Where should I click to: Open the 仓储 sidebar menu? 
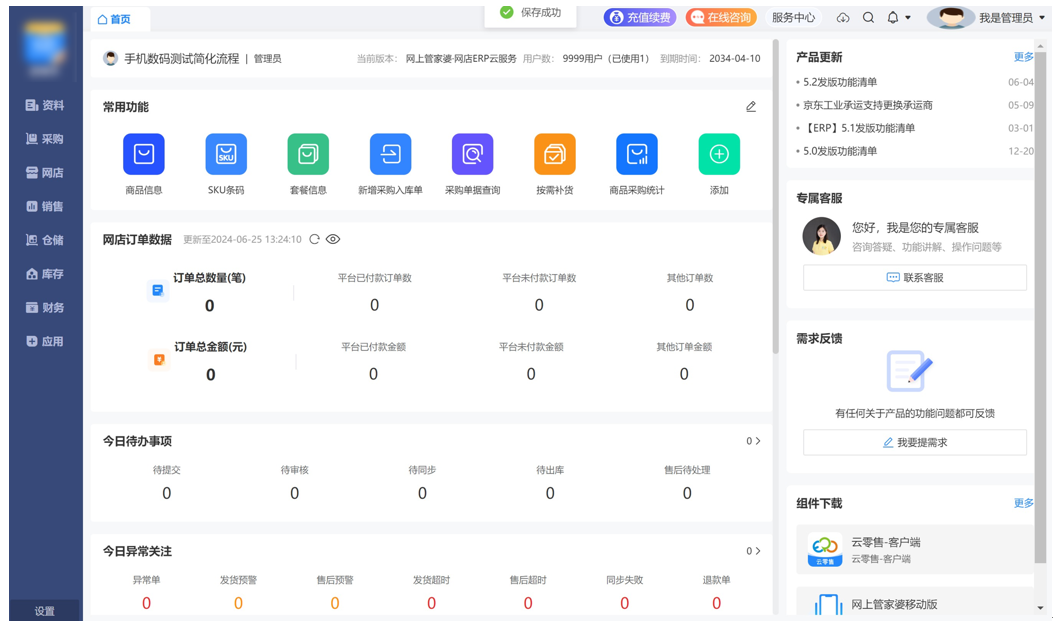click(x=45, y=240)
